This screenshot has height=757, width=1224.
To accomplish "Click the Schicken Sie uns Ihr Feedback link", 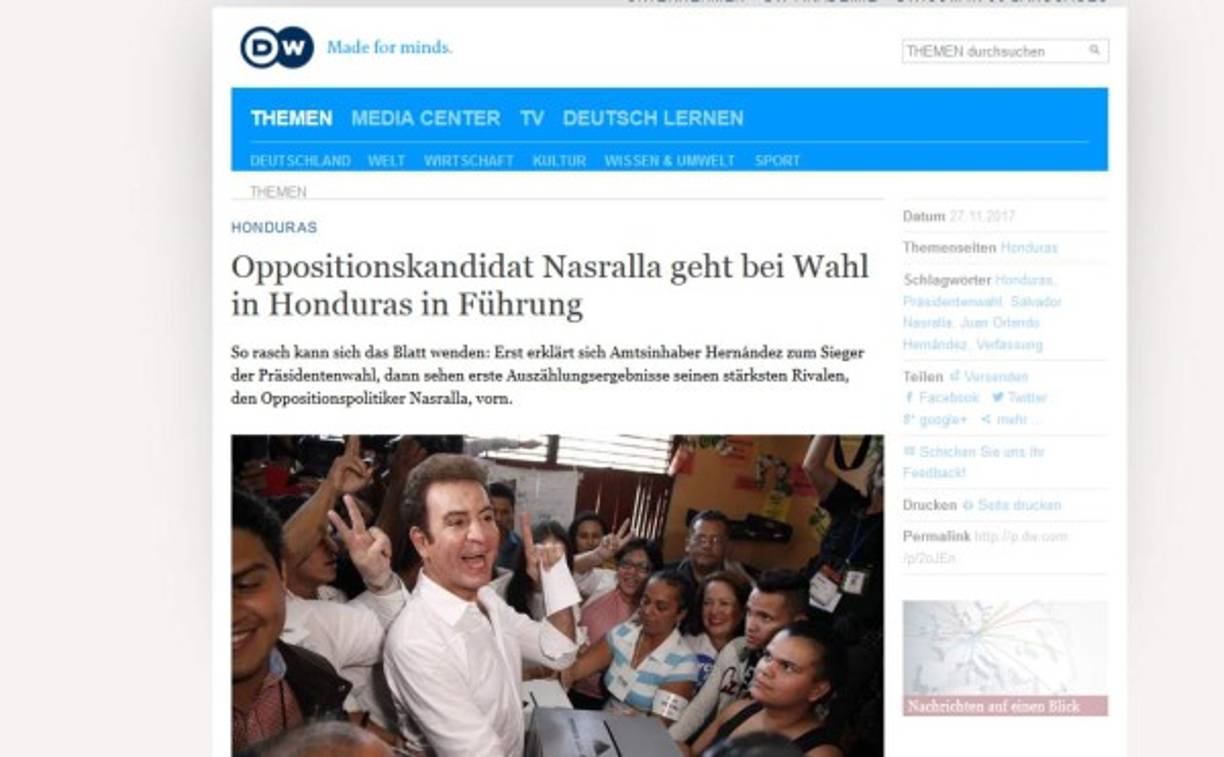I will point(973,462).
